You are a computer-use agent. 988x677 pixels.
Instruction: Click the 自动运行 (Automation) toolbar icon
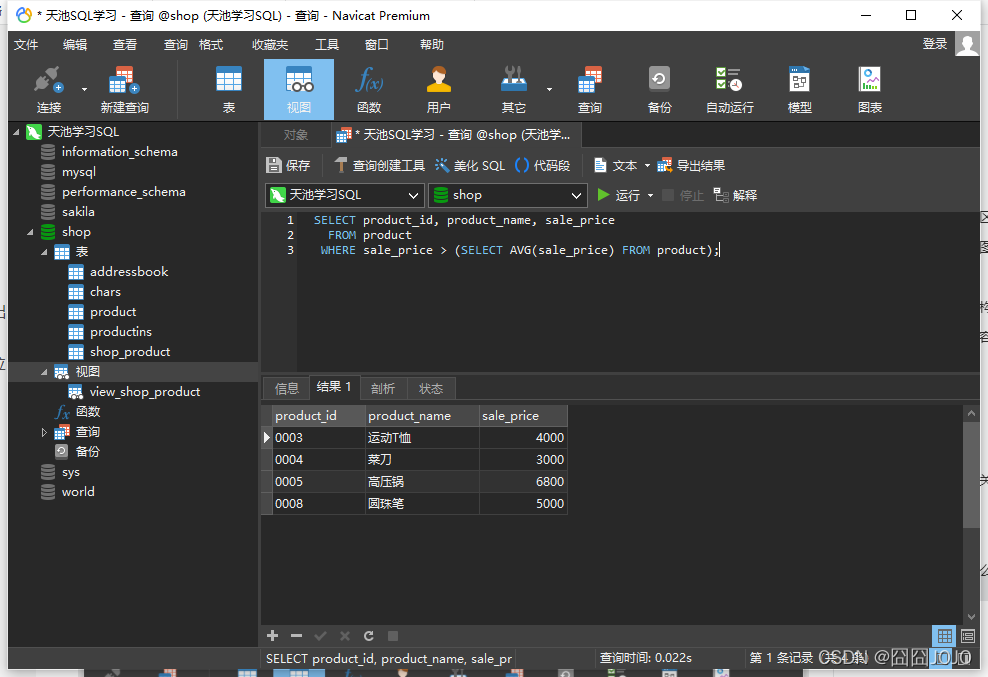click(x=730, y=90)
